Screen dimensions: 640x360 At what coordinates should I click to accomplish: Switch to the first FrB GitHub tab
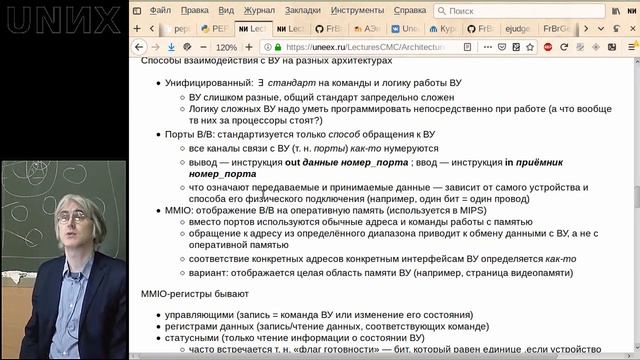click(329, 29)
